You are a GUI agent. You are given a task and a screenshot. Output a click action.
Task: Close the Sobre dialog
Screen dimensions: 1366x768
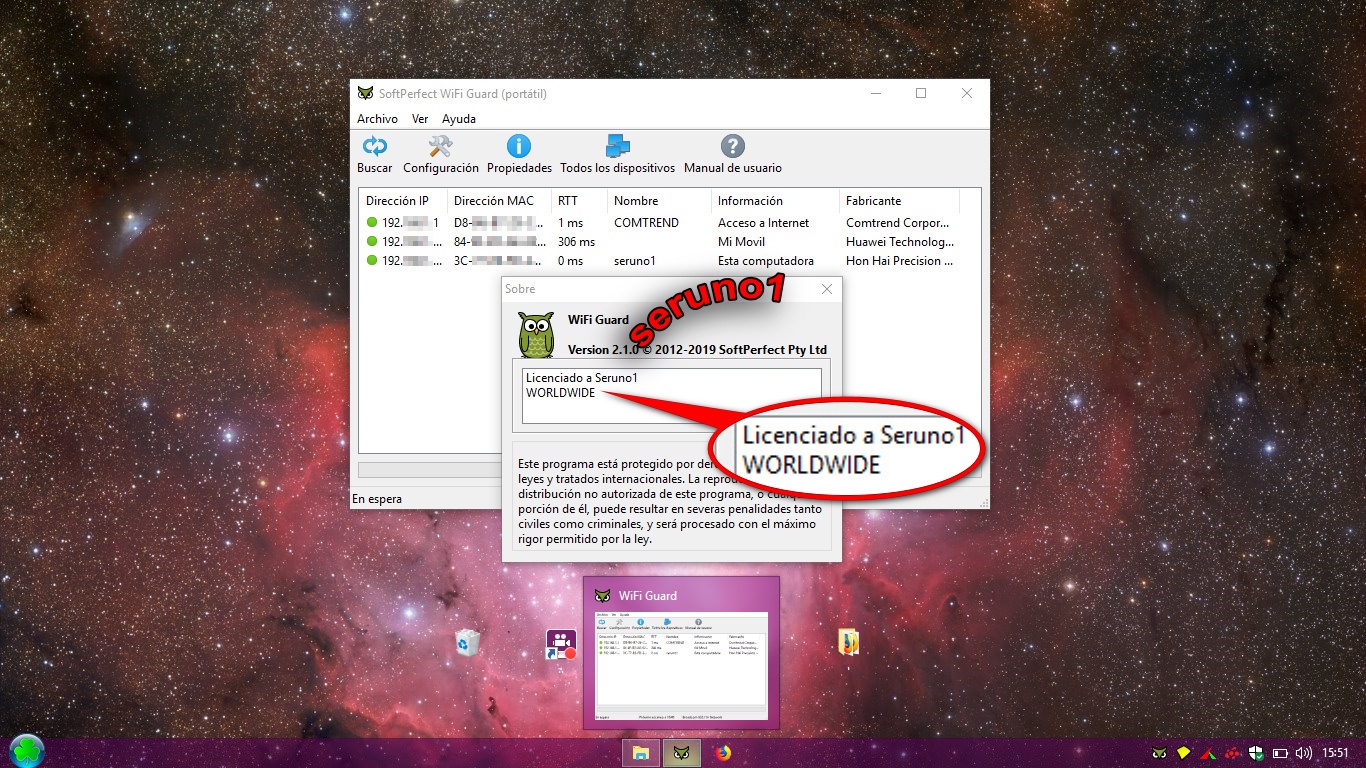[x=826, y=289]
